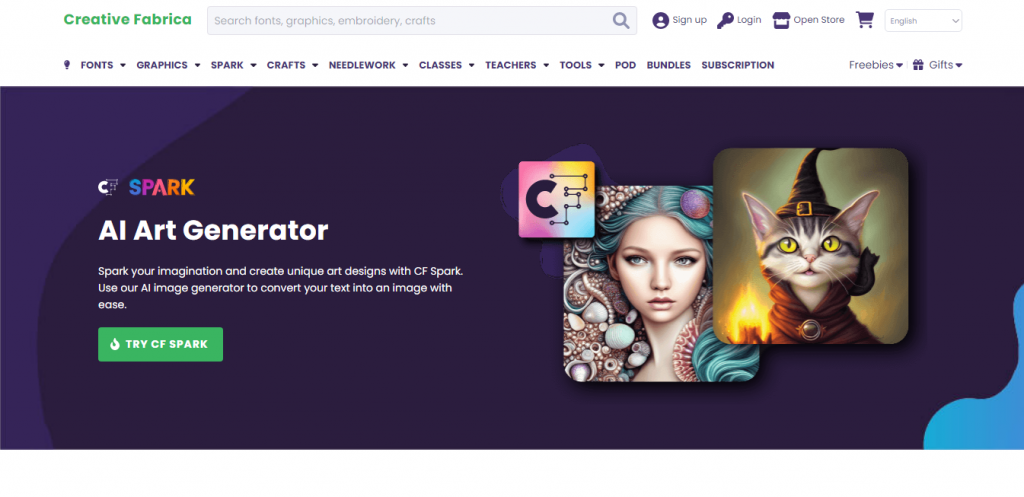Click the Open Store shop icon
The height and width of the screenshot is (497, 1024).
pos(781,20)
